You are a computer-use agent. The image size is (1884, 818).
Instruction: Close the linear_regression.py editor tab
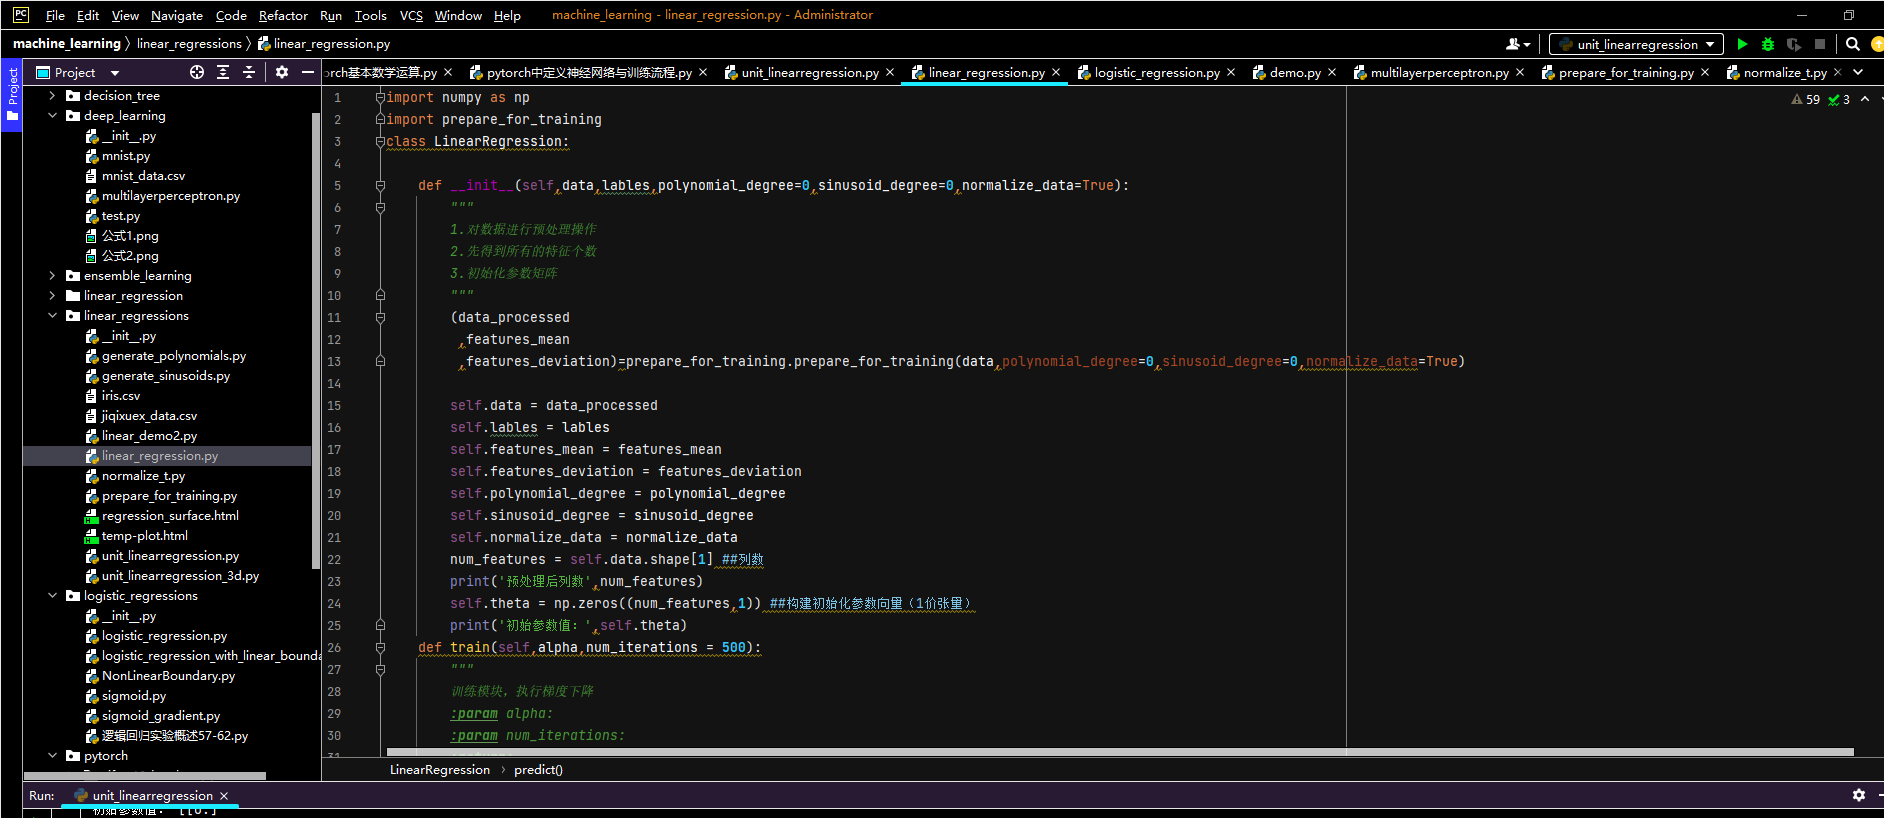click(1056, 72)
